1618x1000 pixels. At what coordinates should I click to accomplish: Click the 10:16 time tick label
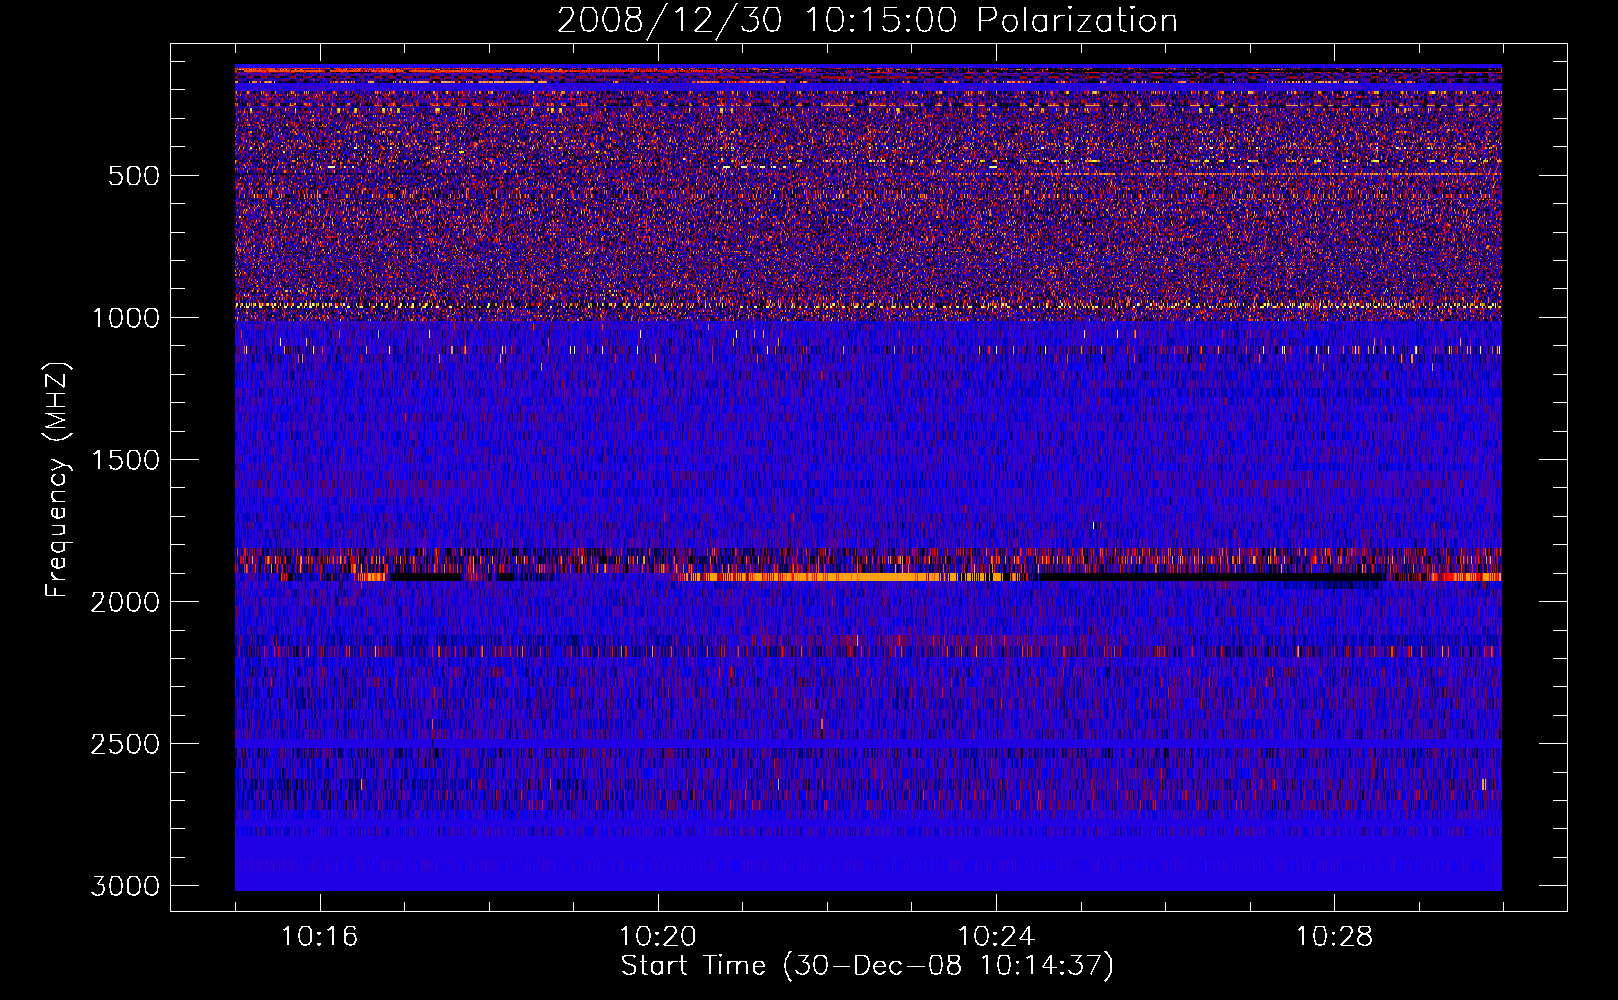[x=320, y=937]
